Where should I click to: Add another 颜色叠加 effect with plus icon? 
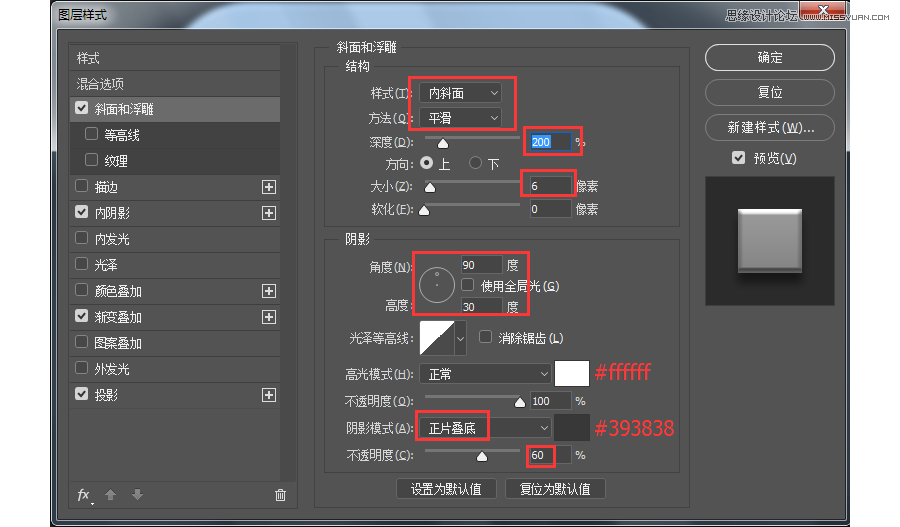(269, 291)
